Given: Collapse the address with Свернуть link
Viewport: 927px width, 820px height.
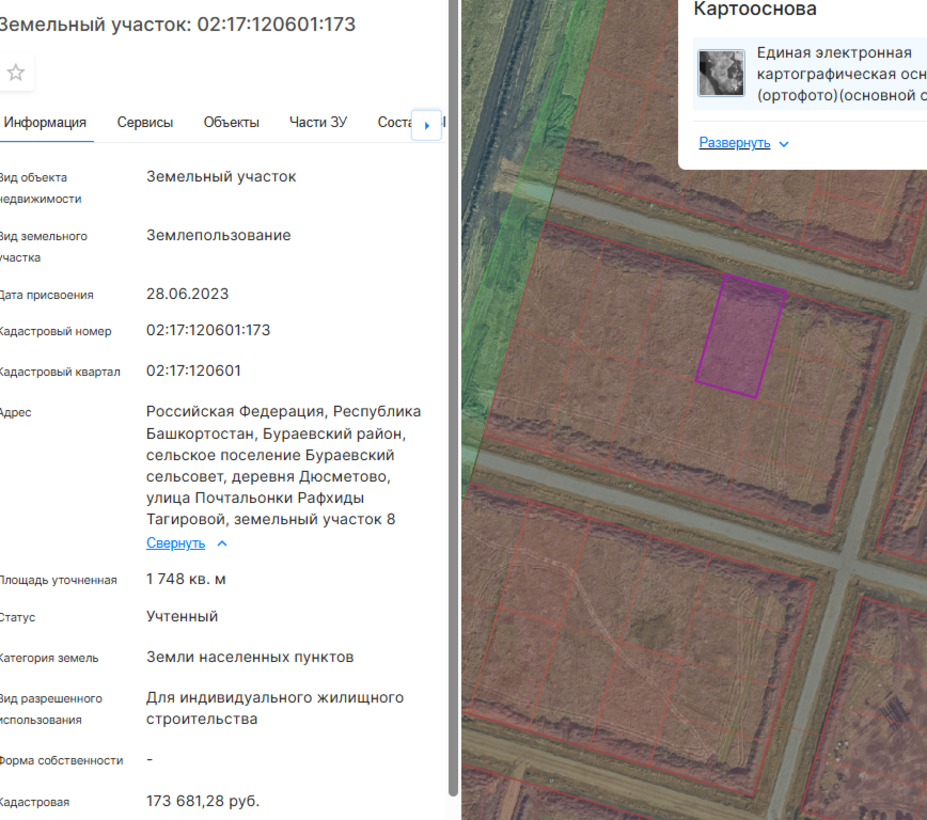Looking at the screenshot, I should point(175,544).
